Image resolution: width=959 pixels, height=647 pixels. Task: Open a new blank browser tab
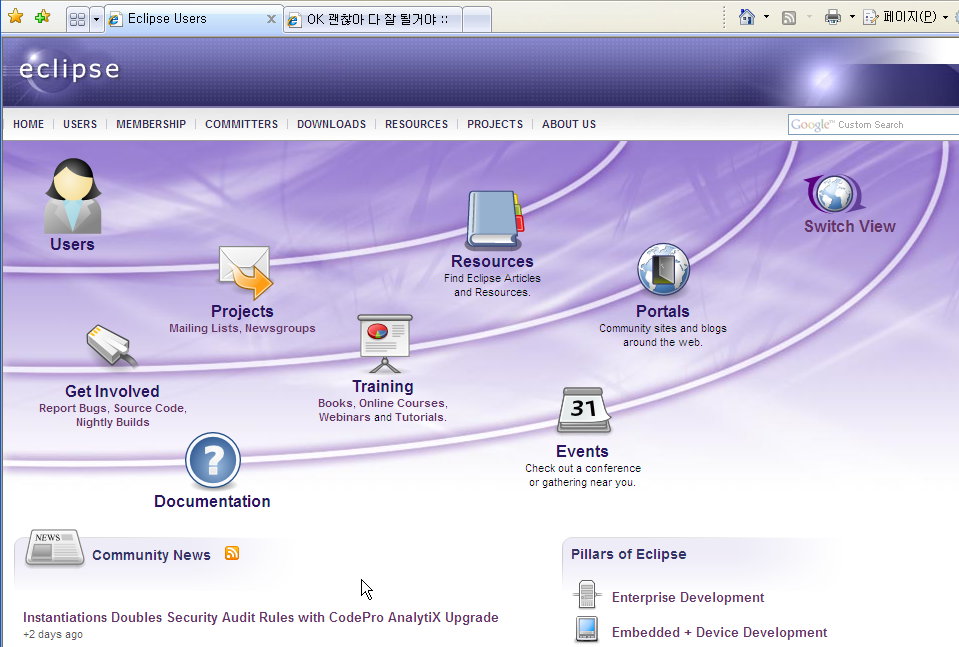[x=477, y=20]
